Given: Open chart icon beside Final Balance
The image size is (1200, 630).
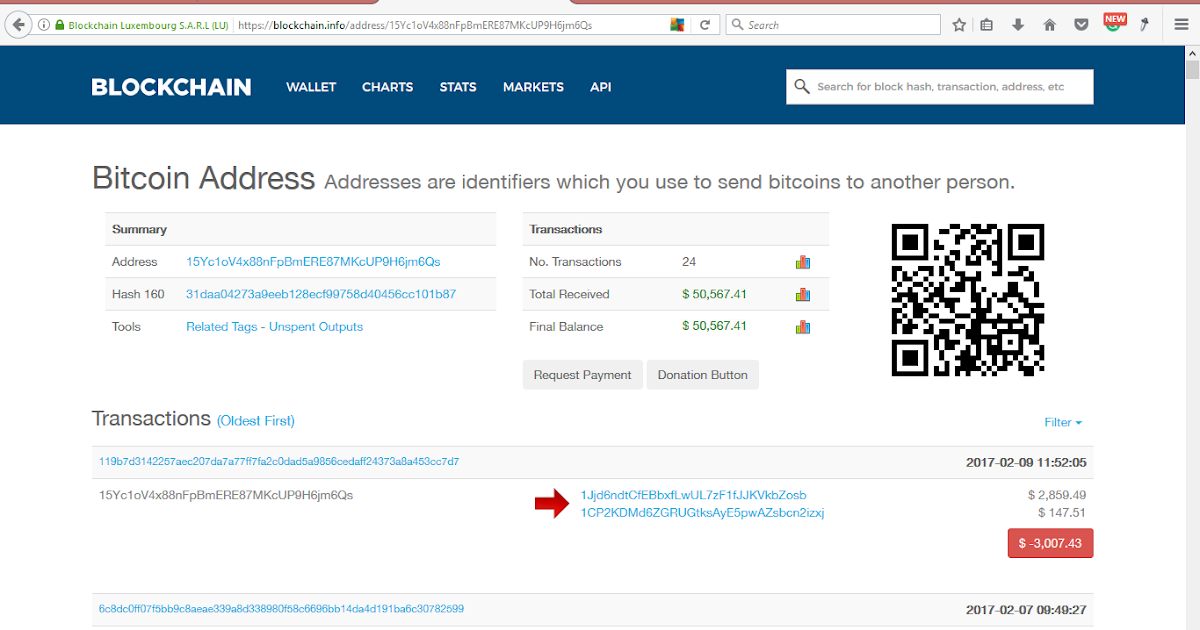Looking at the screenshot, I should click(802, 327).
